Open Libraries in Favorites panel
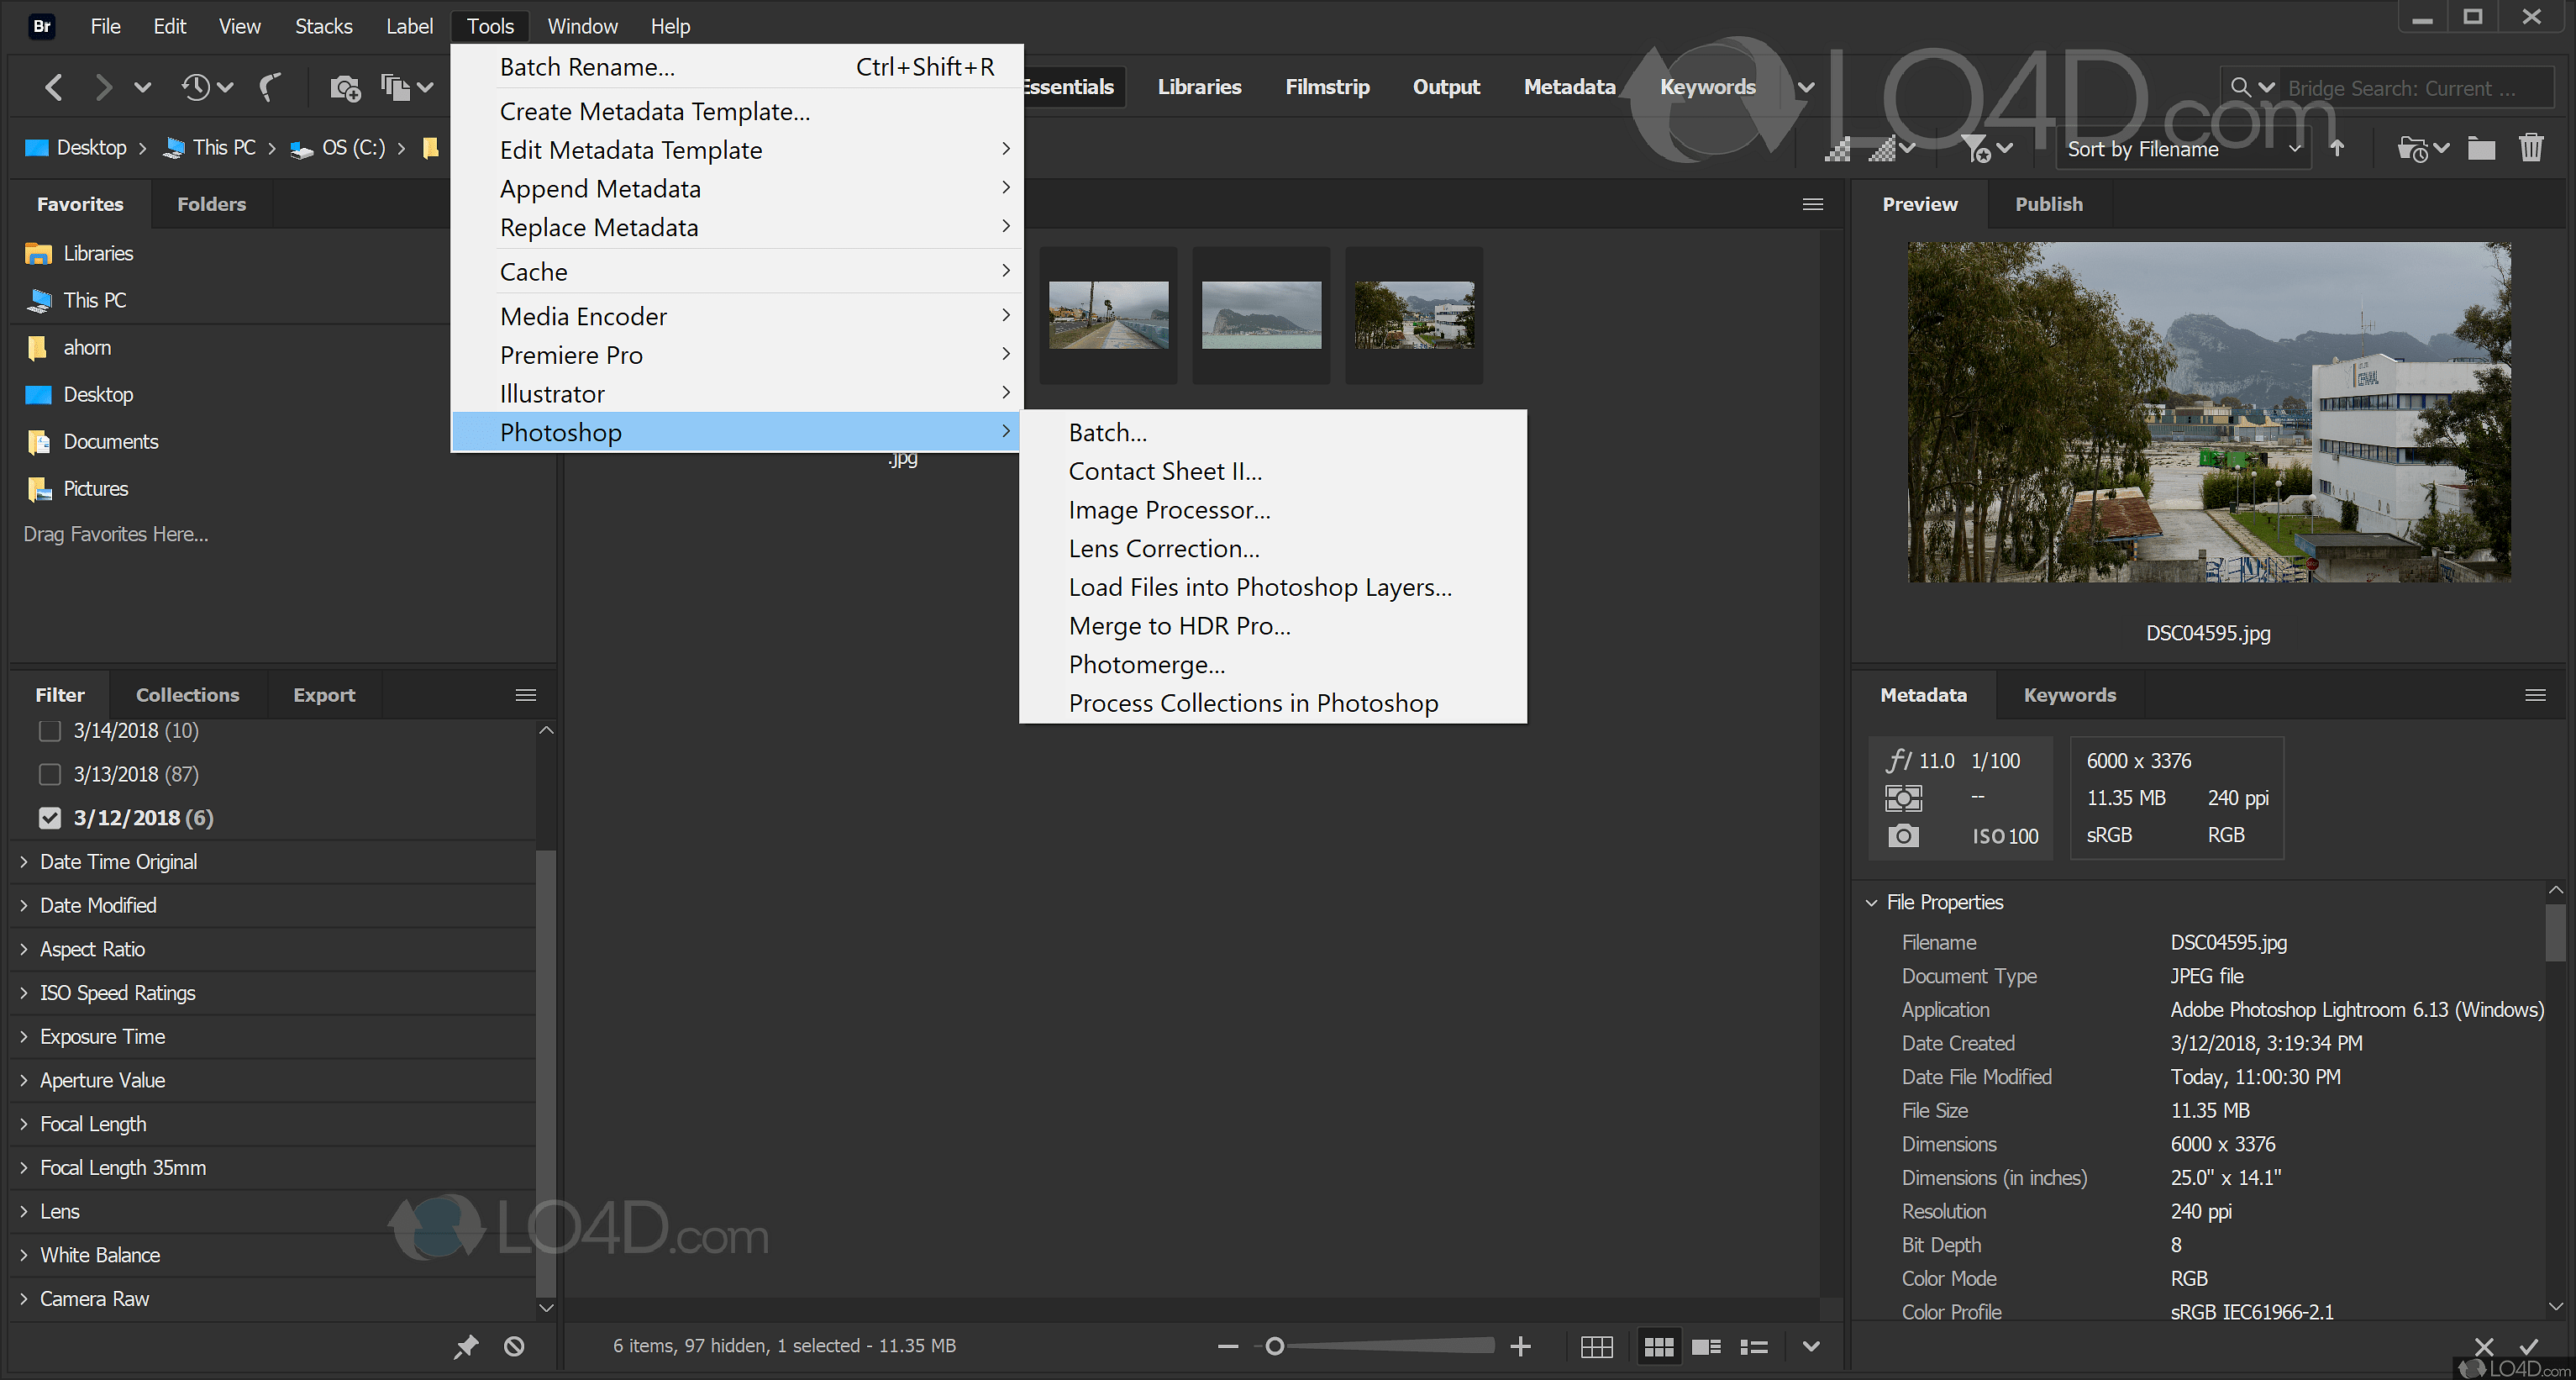Screen dimensions: 2576x1380 click(98, 253)
